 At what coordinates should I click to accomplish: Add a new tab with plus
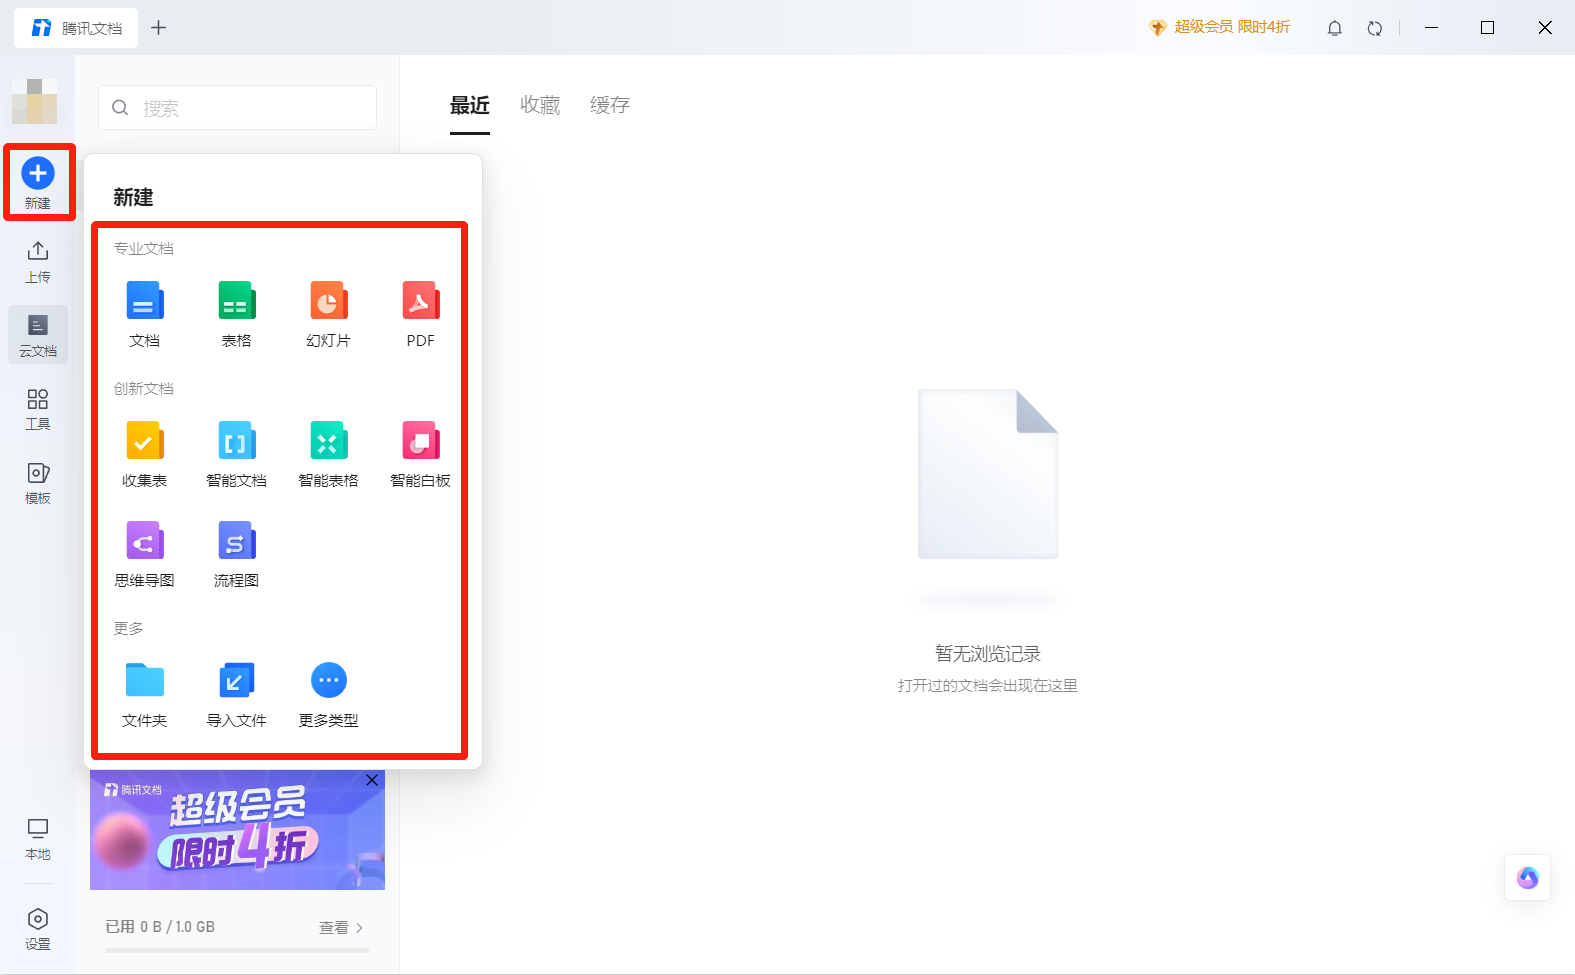point(158,28)
